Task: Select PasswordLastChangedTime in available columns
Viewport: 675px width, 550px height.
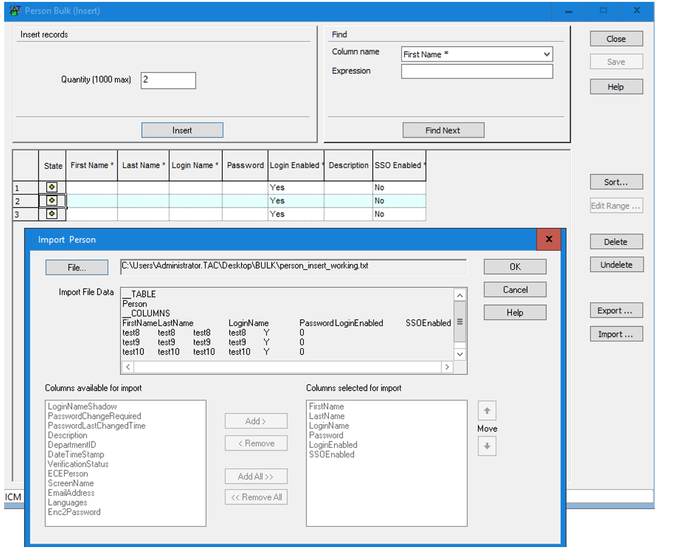Action: 96,426
